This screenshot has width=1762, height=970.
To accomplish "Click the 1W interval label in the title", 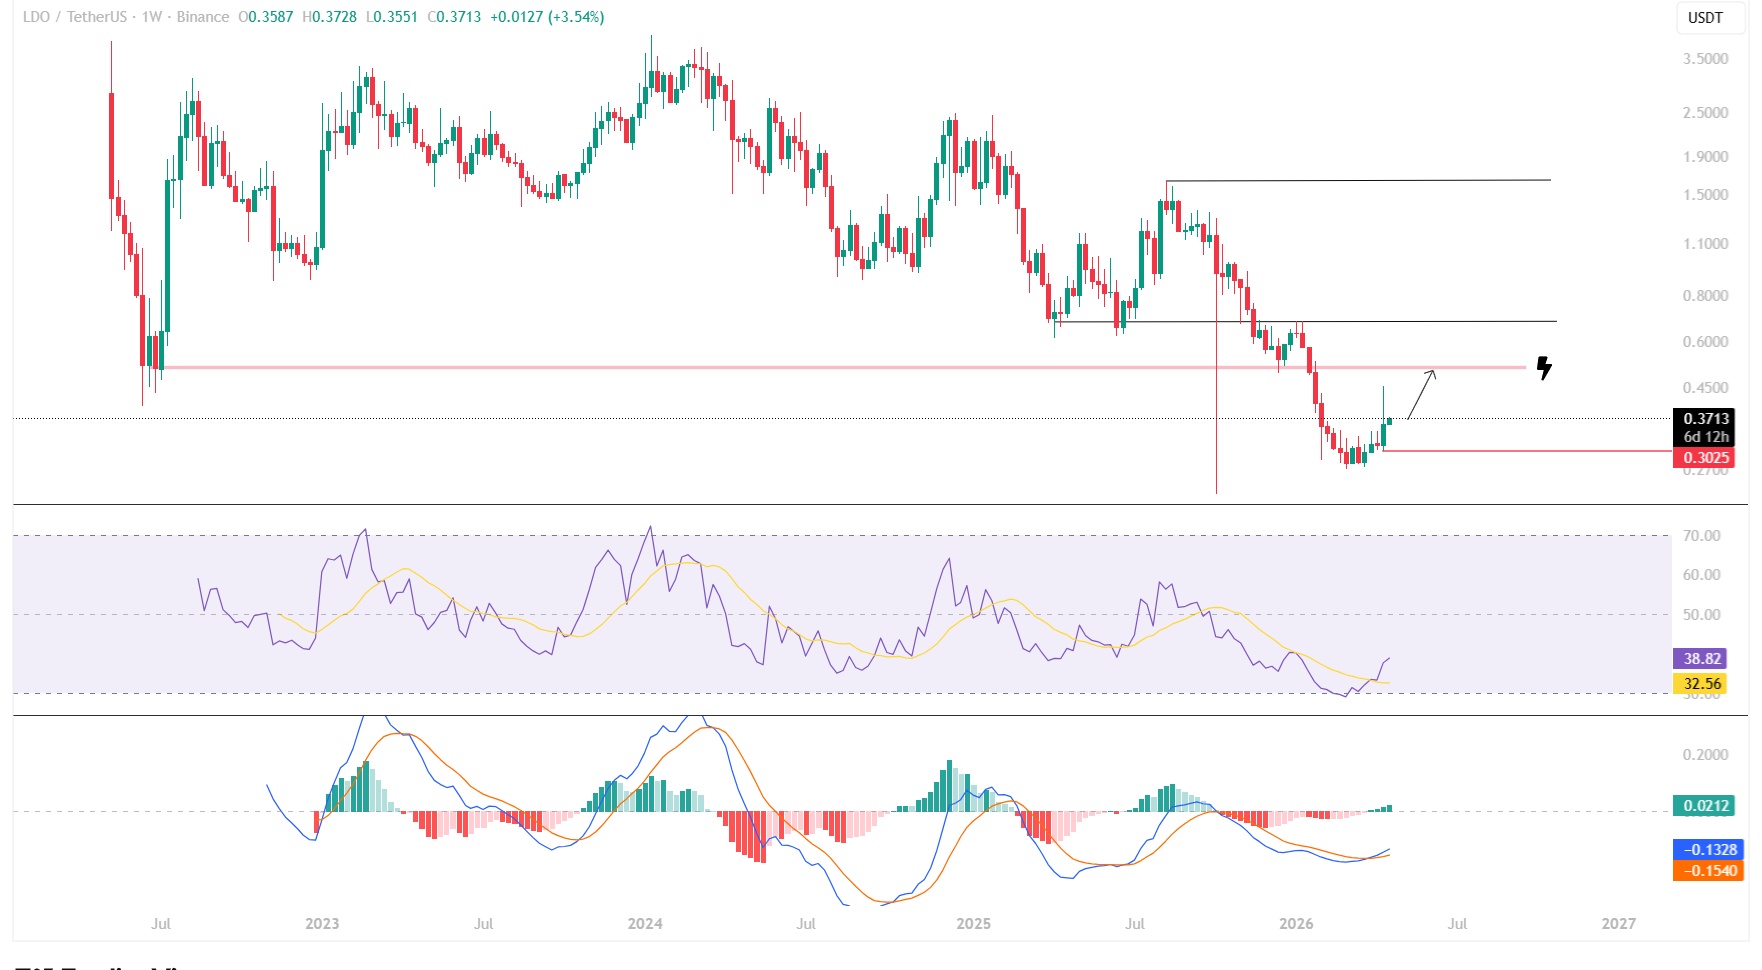I will [152, 17].
